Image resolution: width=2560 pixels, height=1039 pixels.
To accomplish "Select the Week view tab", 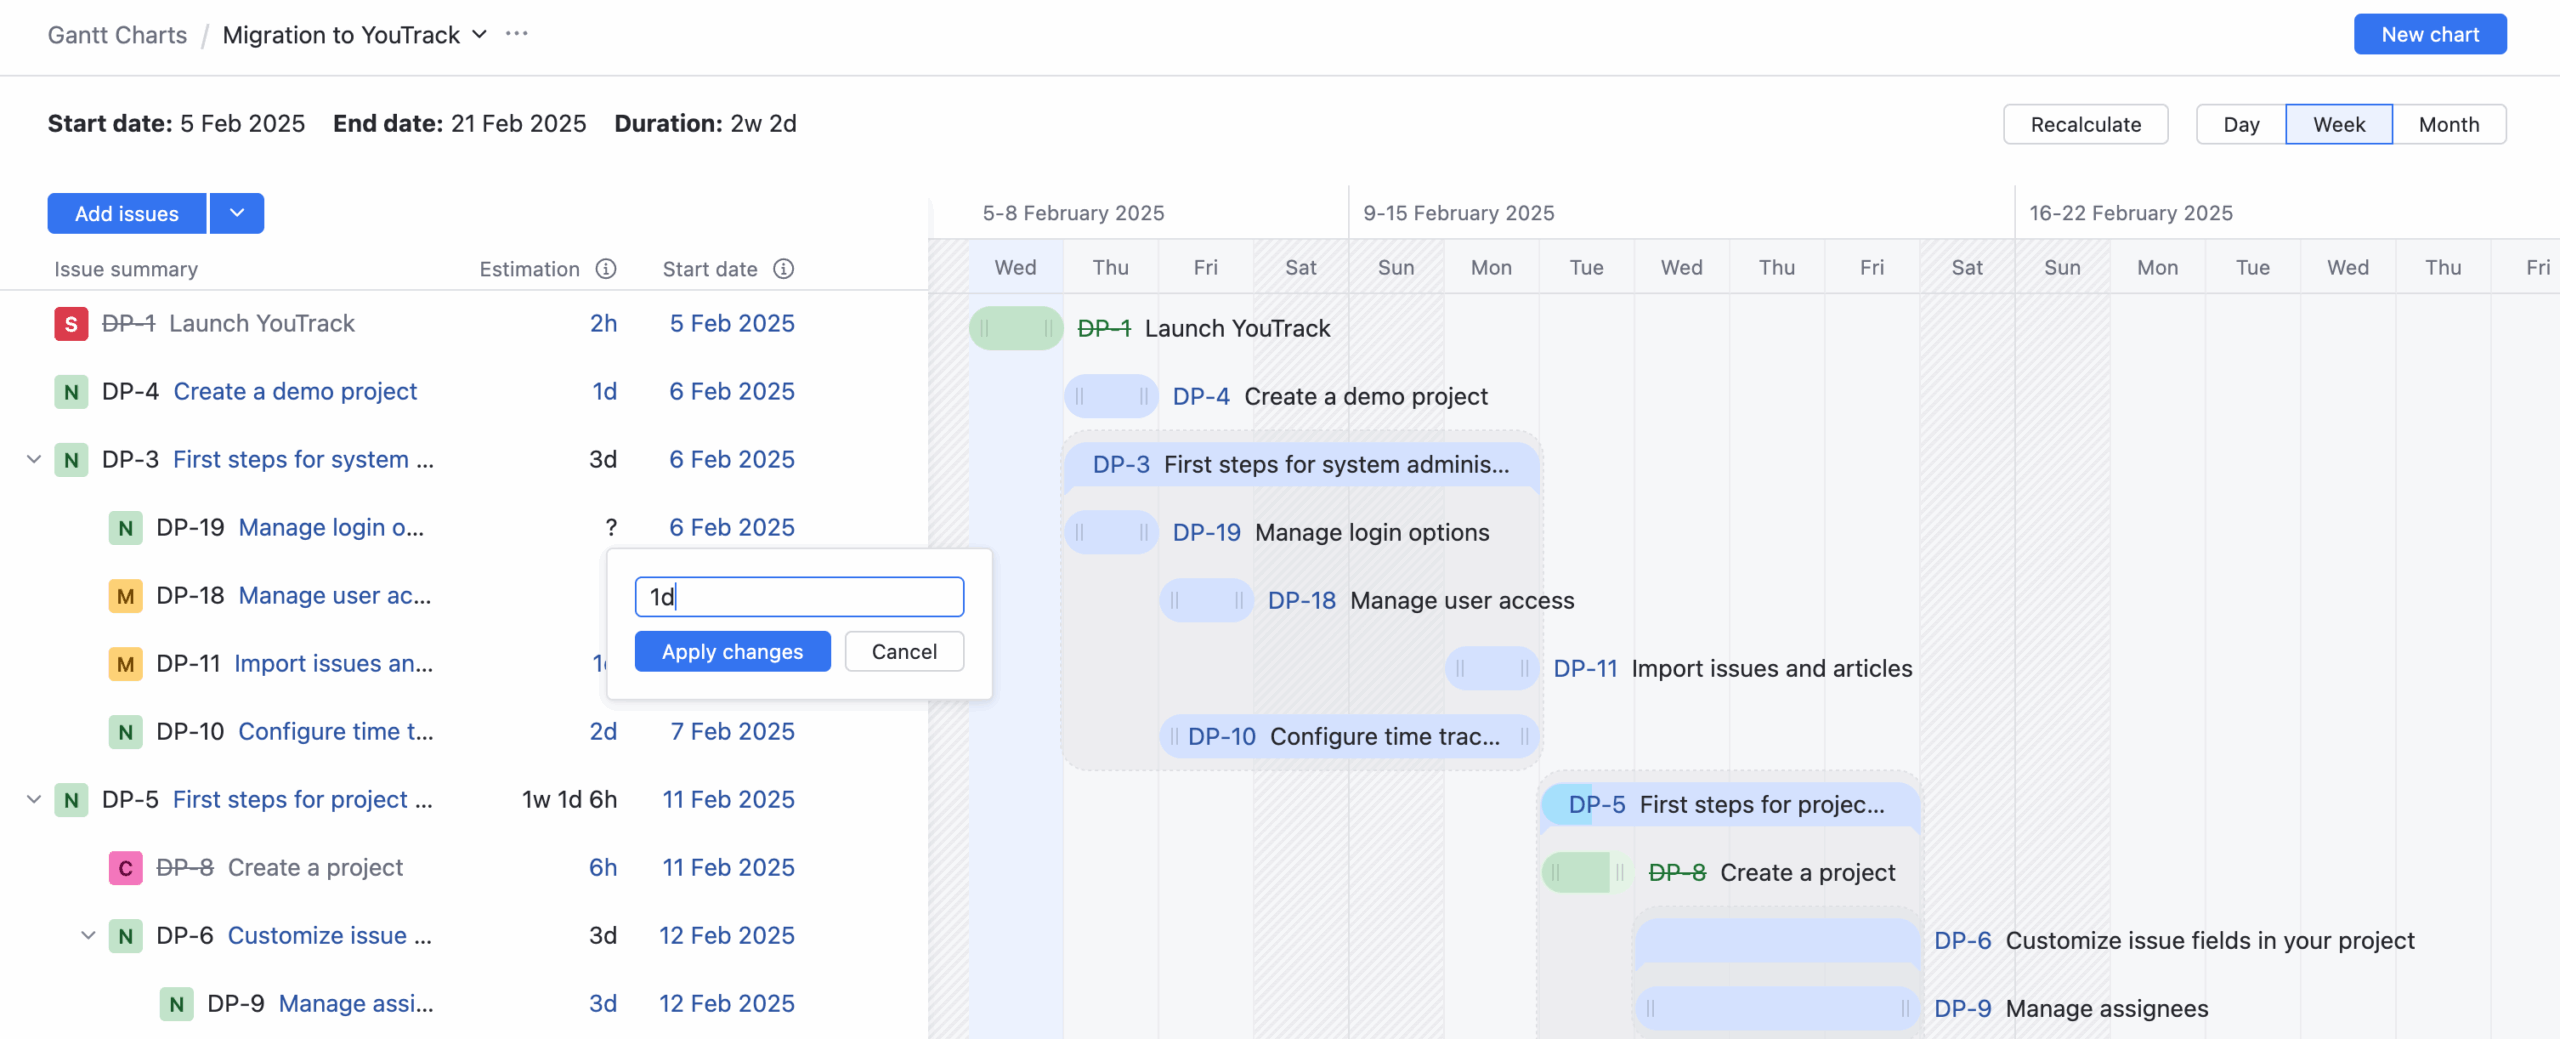I will pyautogui.click(x=2339, y=124).
